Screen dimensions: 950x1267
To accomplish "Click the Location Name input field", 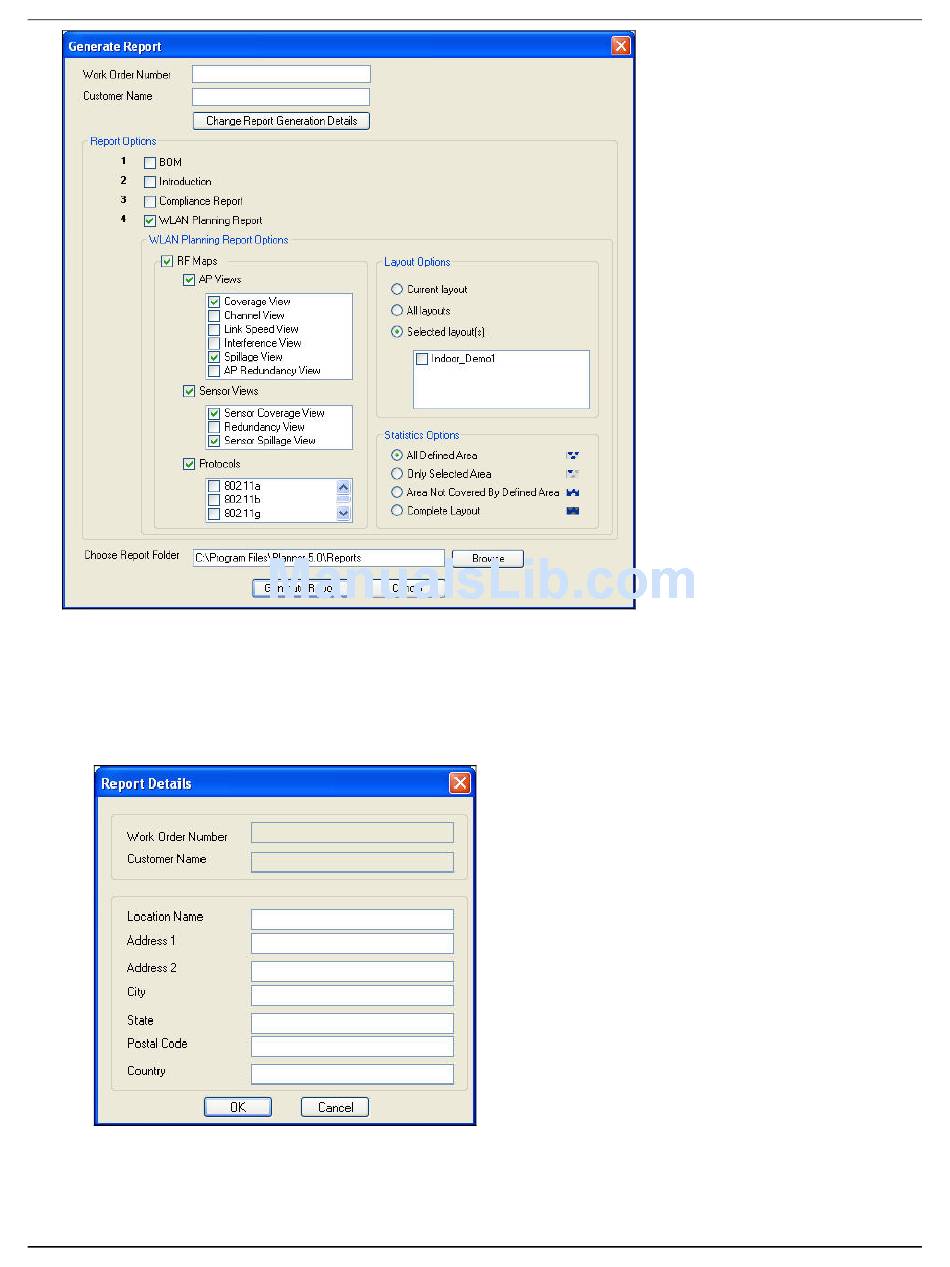I will point(352,919).
